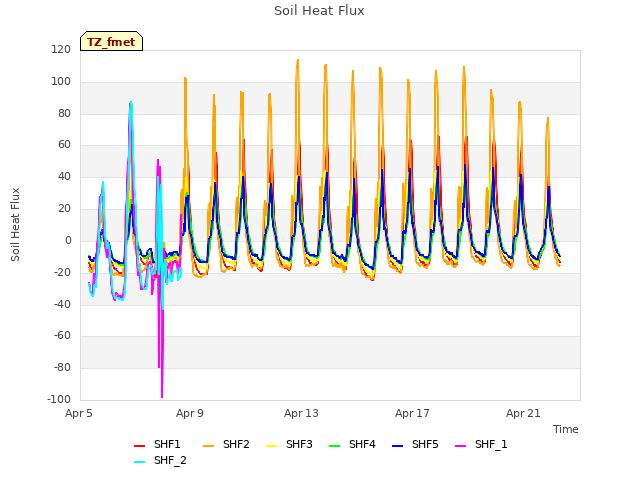Click the -40 y-axis tick label
The image size is (640, 480).
(x=62, y=304)
